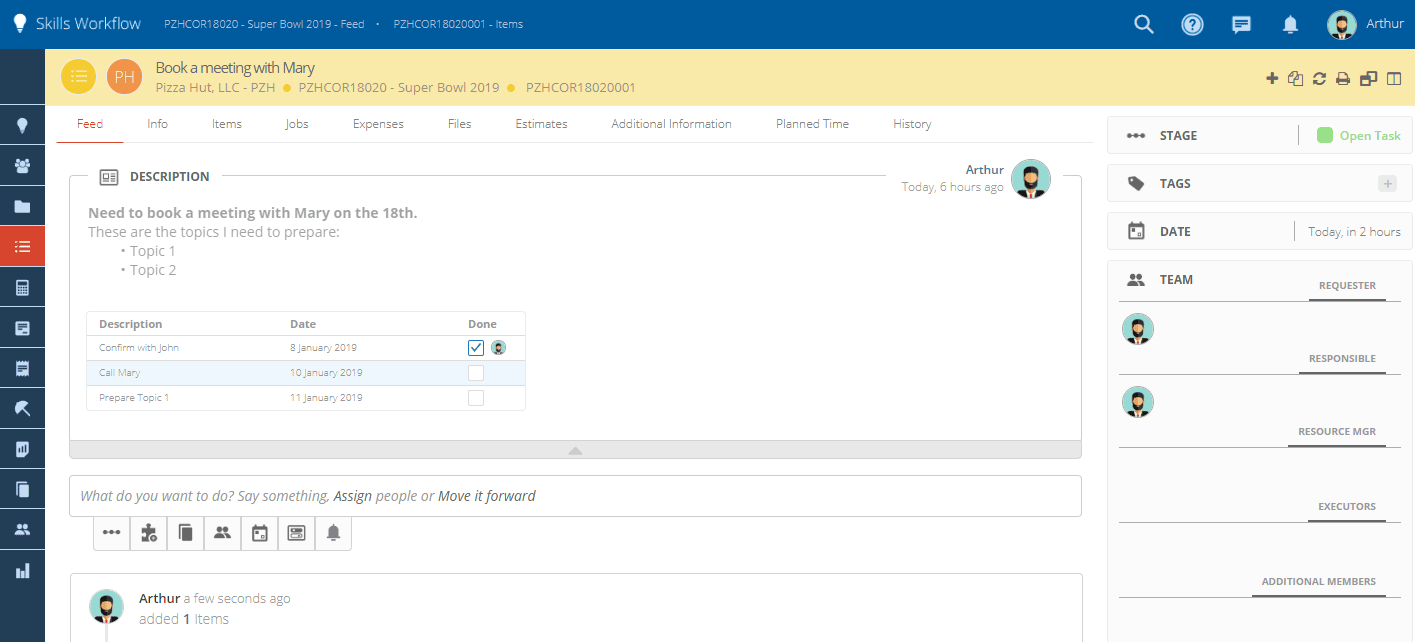Collapse the description panel with the arrow
This screenshot has height=642, width=1415.
click(x=575, y=450)
